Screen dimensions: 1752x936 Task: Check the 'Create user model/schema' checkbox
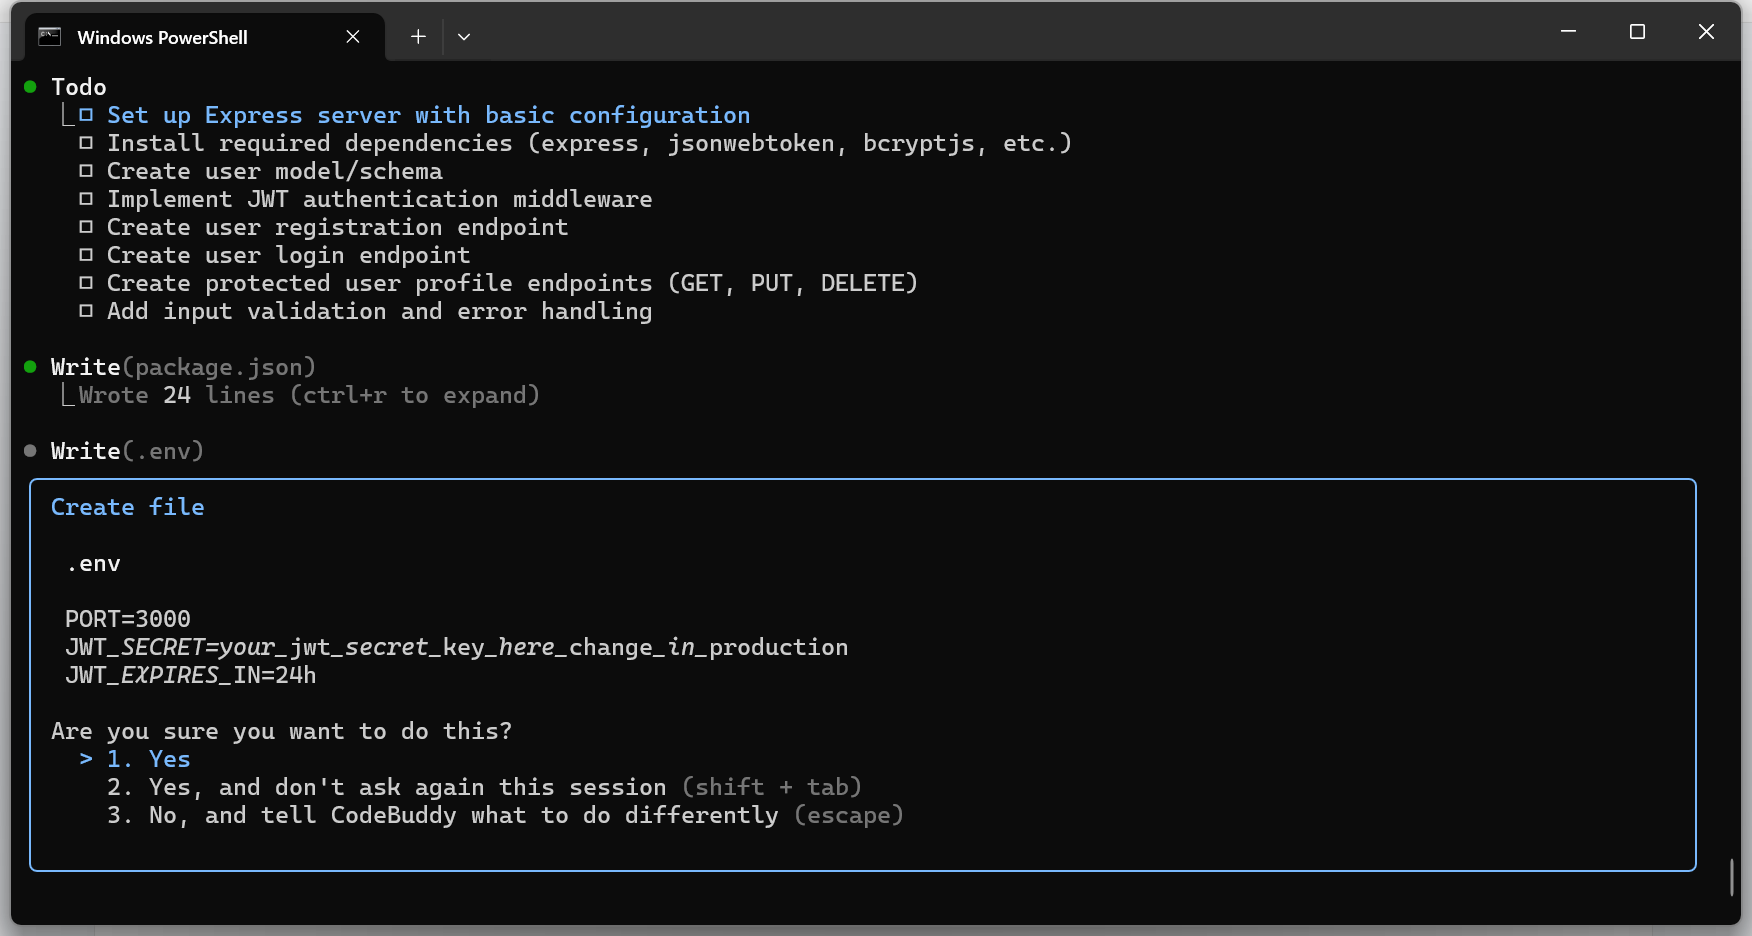coord(86,171)
